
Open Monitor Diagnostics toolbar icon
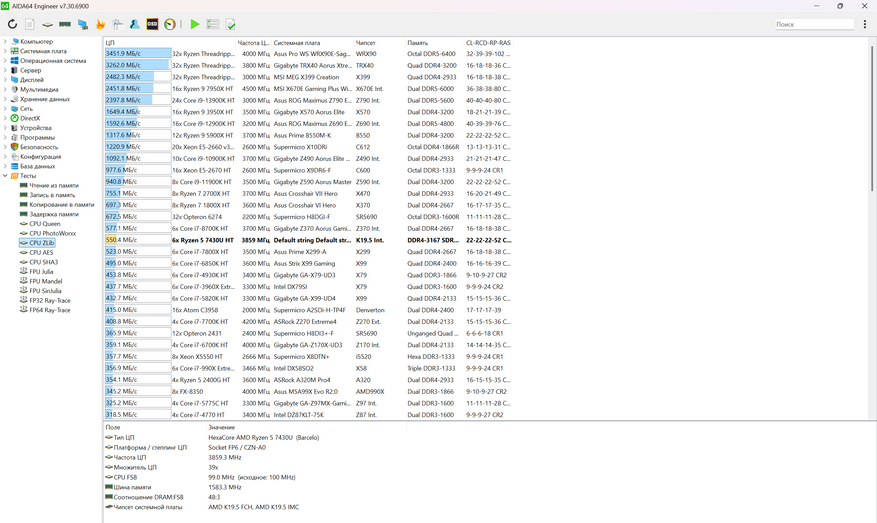pyautogui.click(x=83, y=24)
